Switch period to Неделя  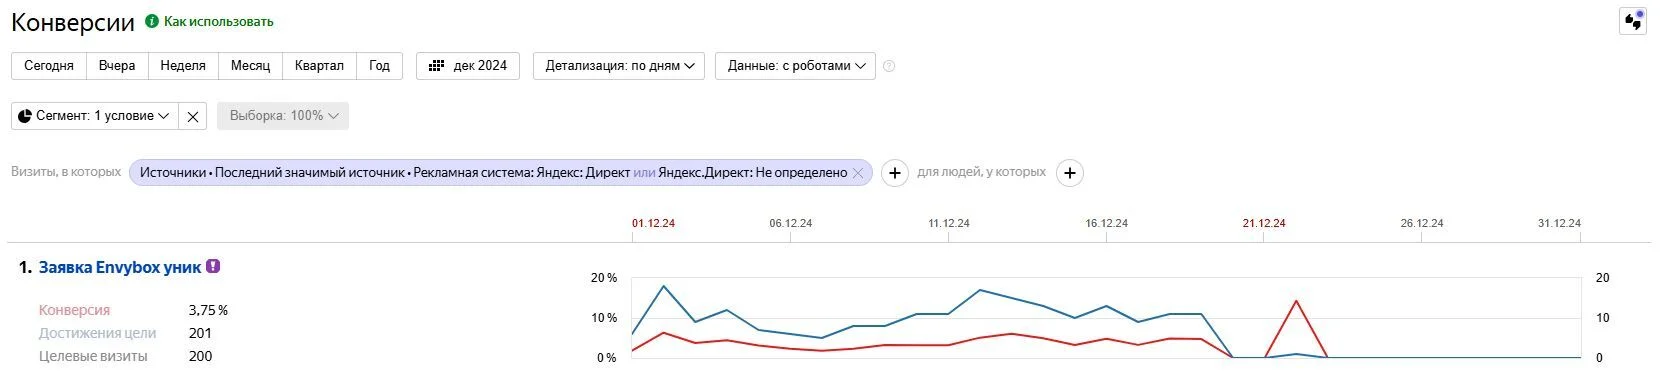183,66
